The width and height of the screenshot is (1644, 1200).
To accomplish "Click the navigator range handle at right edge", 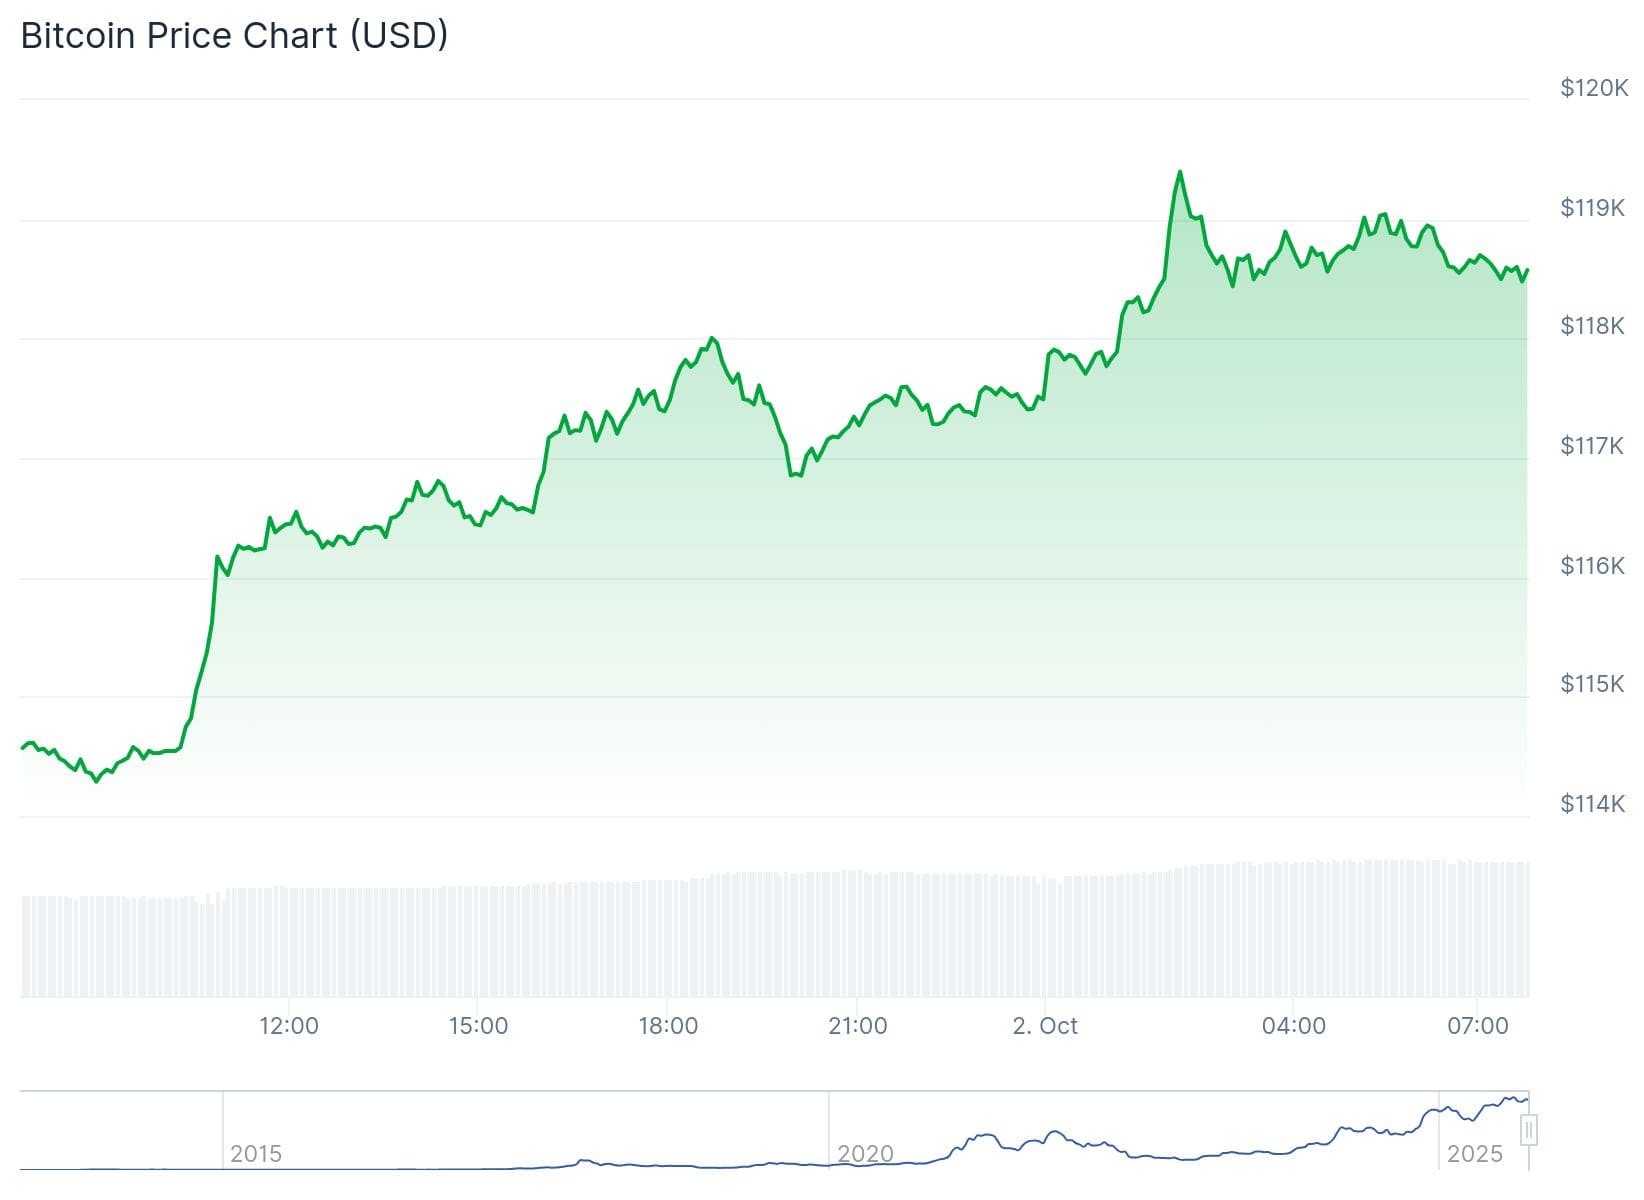I will click(x=1528, y=1131).
